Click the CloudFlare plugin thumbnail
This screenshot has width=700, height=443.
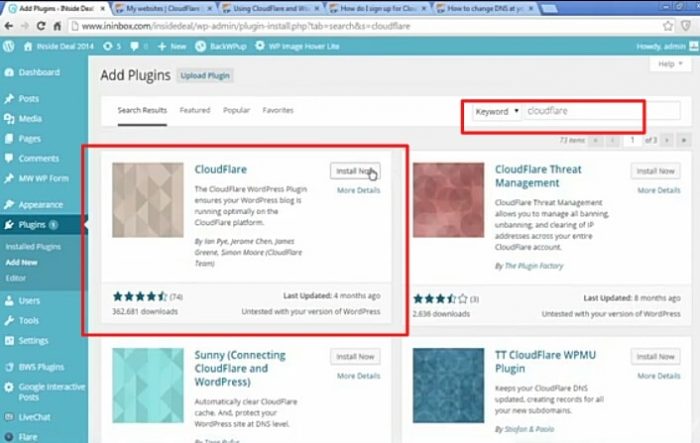coord(148,200)
